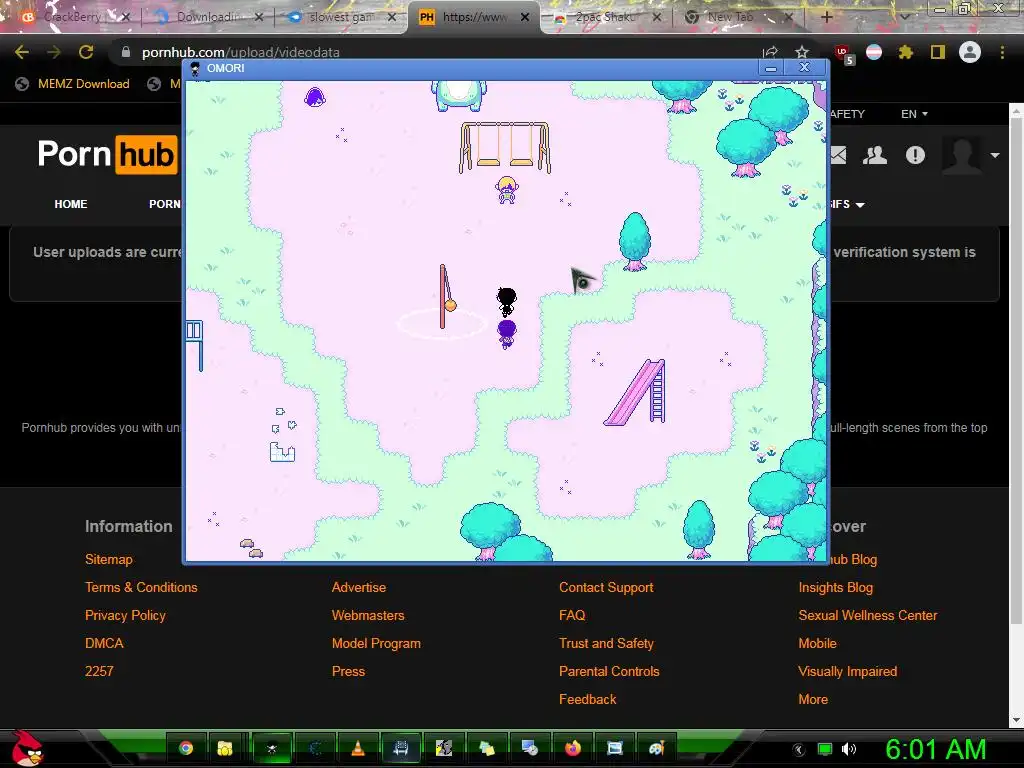The image size is (1024, 768).
Task: Open More footer link
Action: coord(813,699)
